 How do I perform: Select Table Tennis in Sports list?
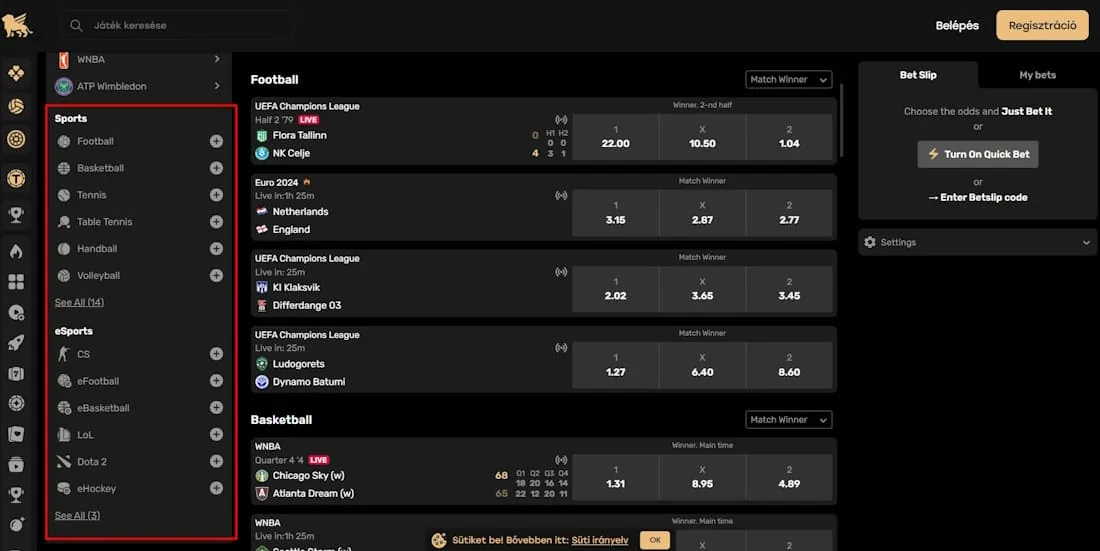[x=105, y=222]
